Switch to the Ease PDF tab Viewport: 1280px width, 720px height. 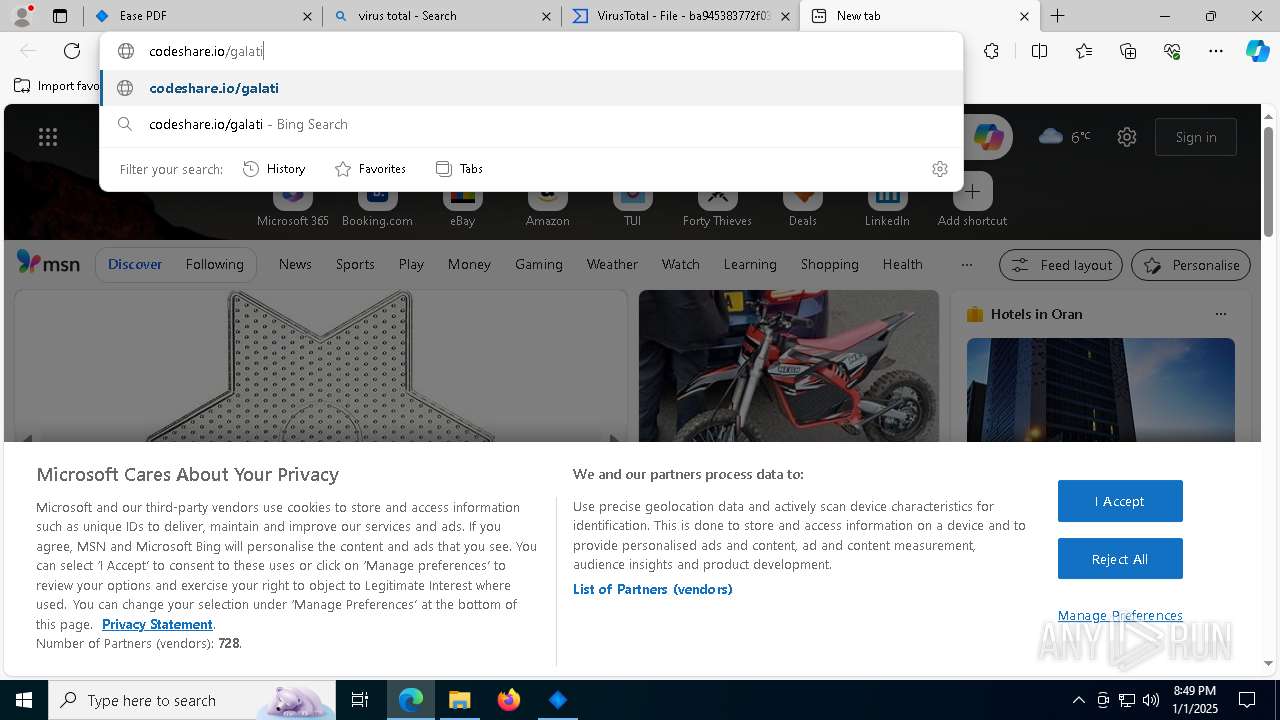pos(203,16)
